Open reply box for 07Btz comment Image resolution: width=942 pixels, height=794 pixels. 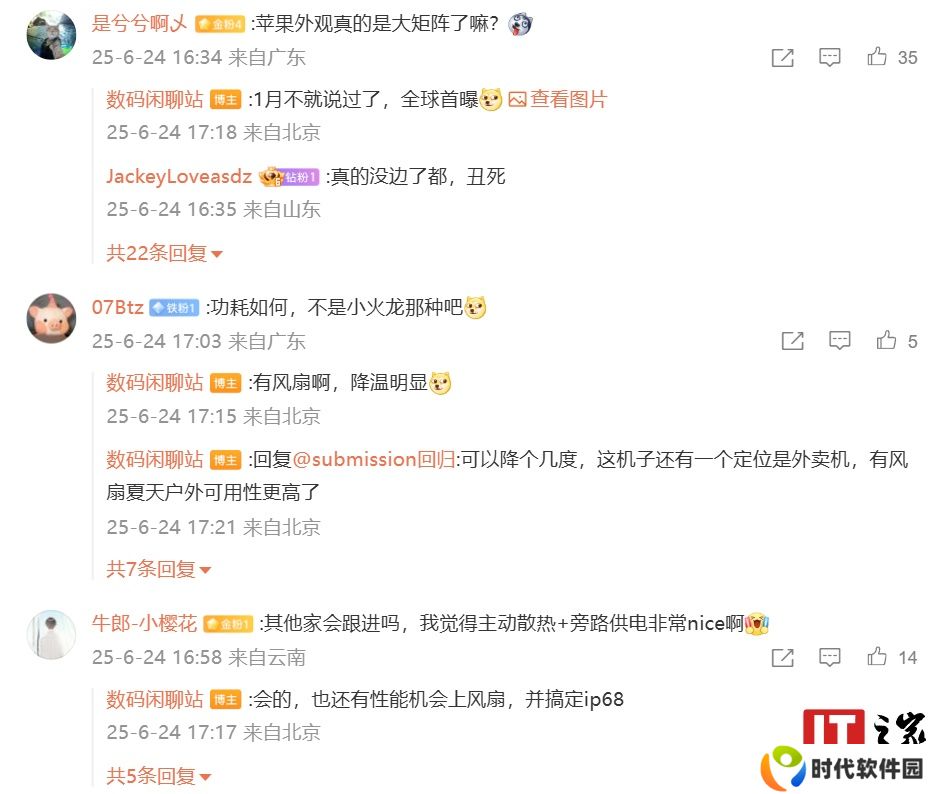[839, 341]
